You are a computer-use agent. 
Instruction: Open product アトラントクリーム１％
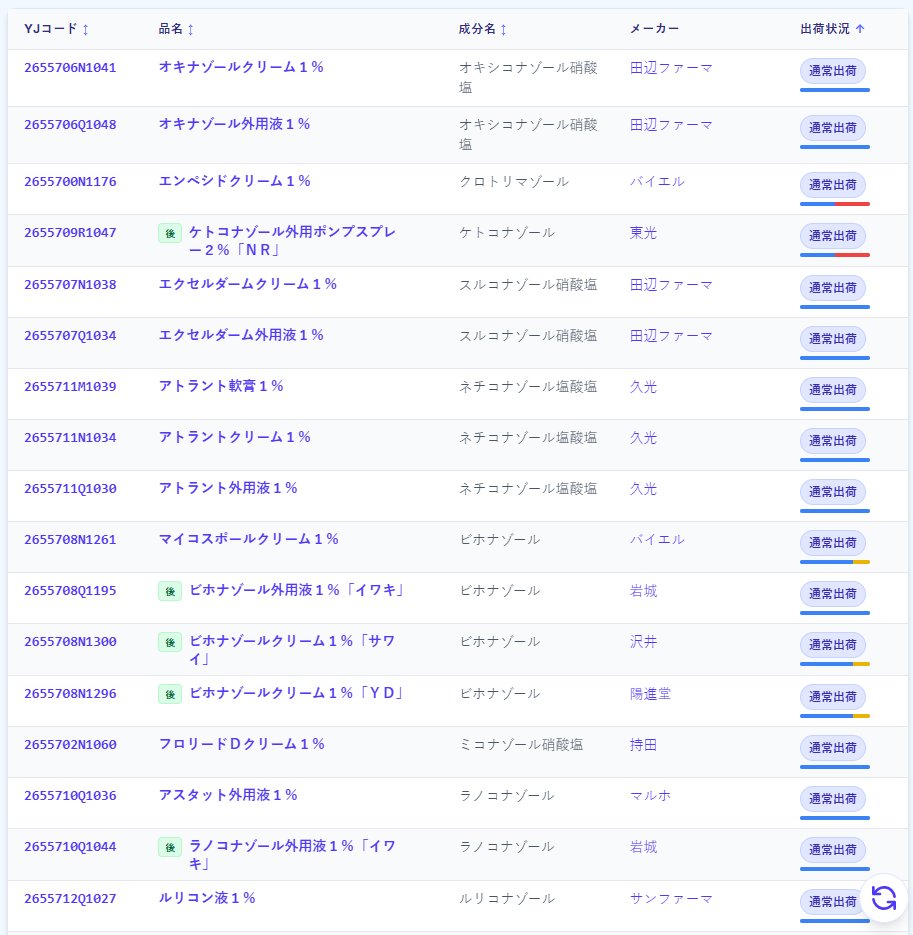pyautogui.click(x=234, y=437)
